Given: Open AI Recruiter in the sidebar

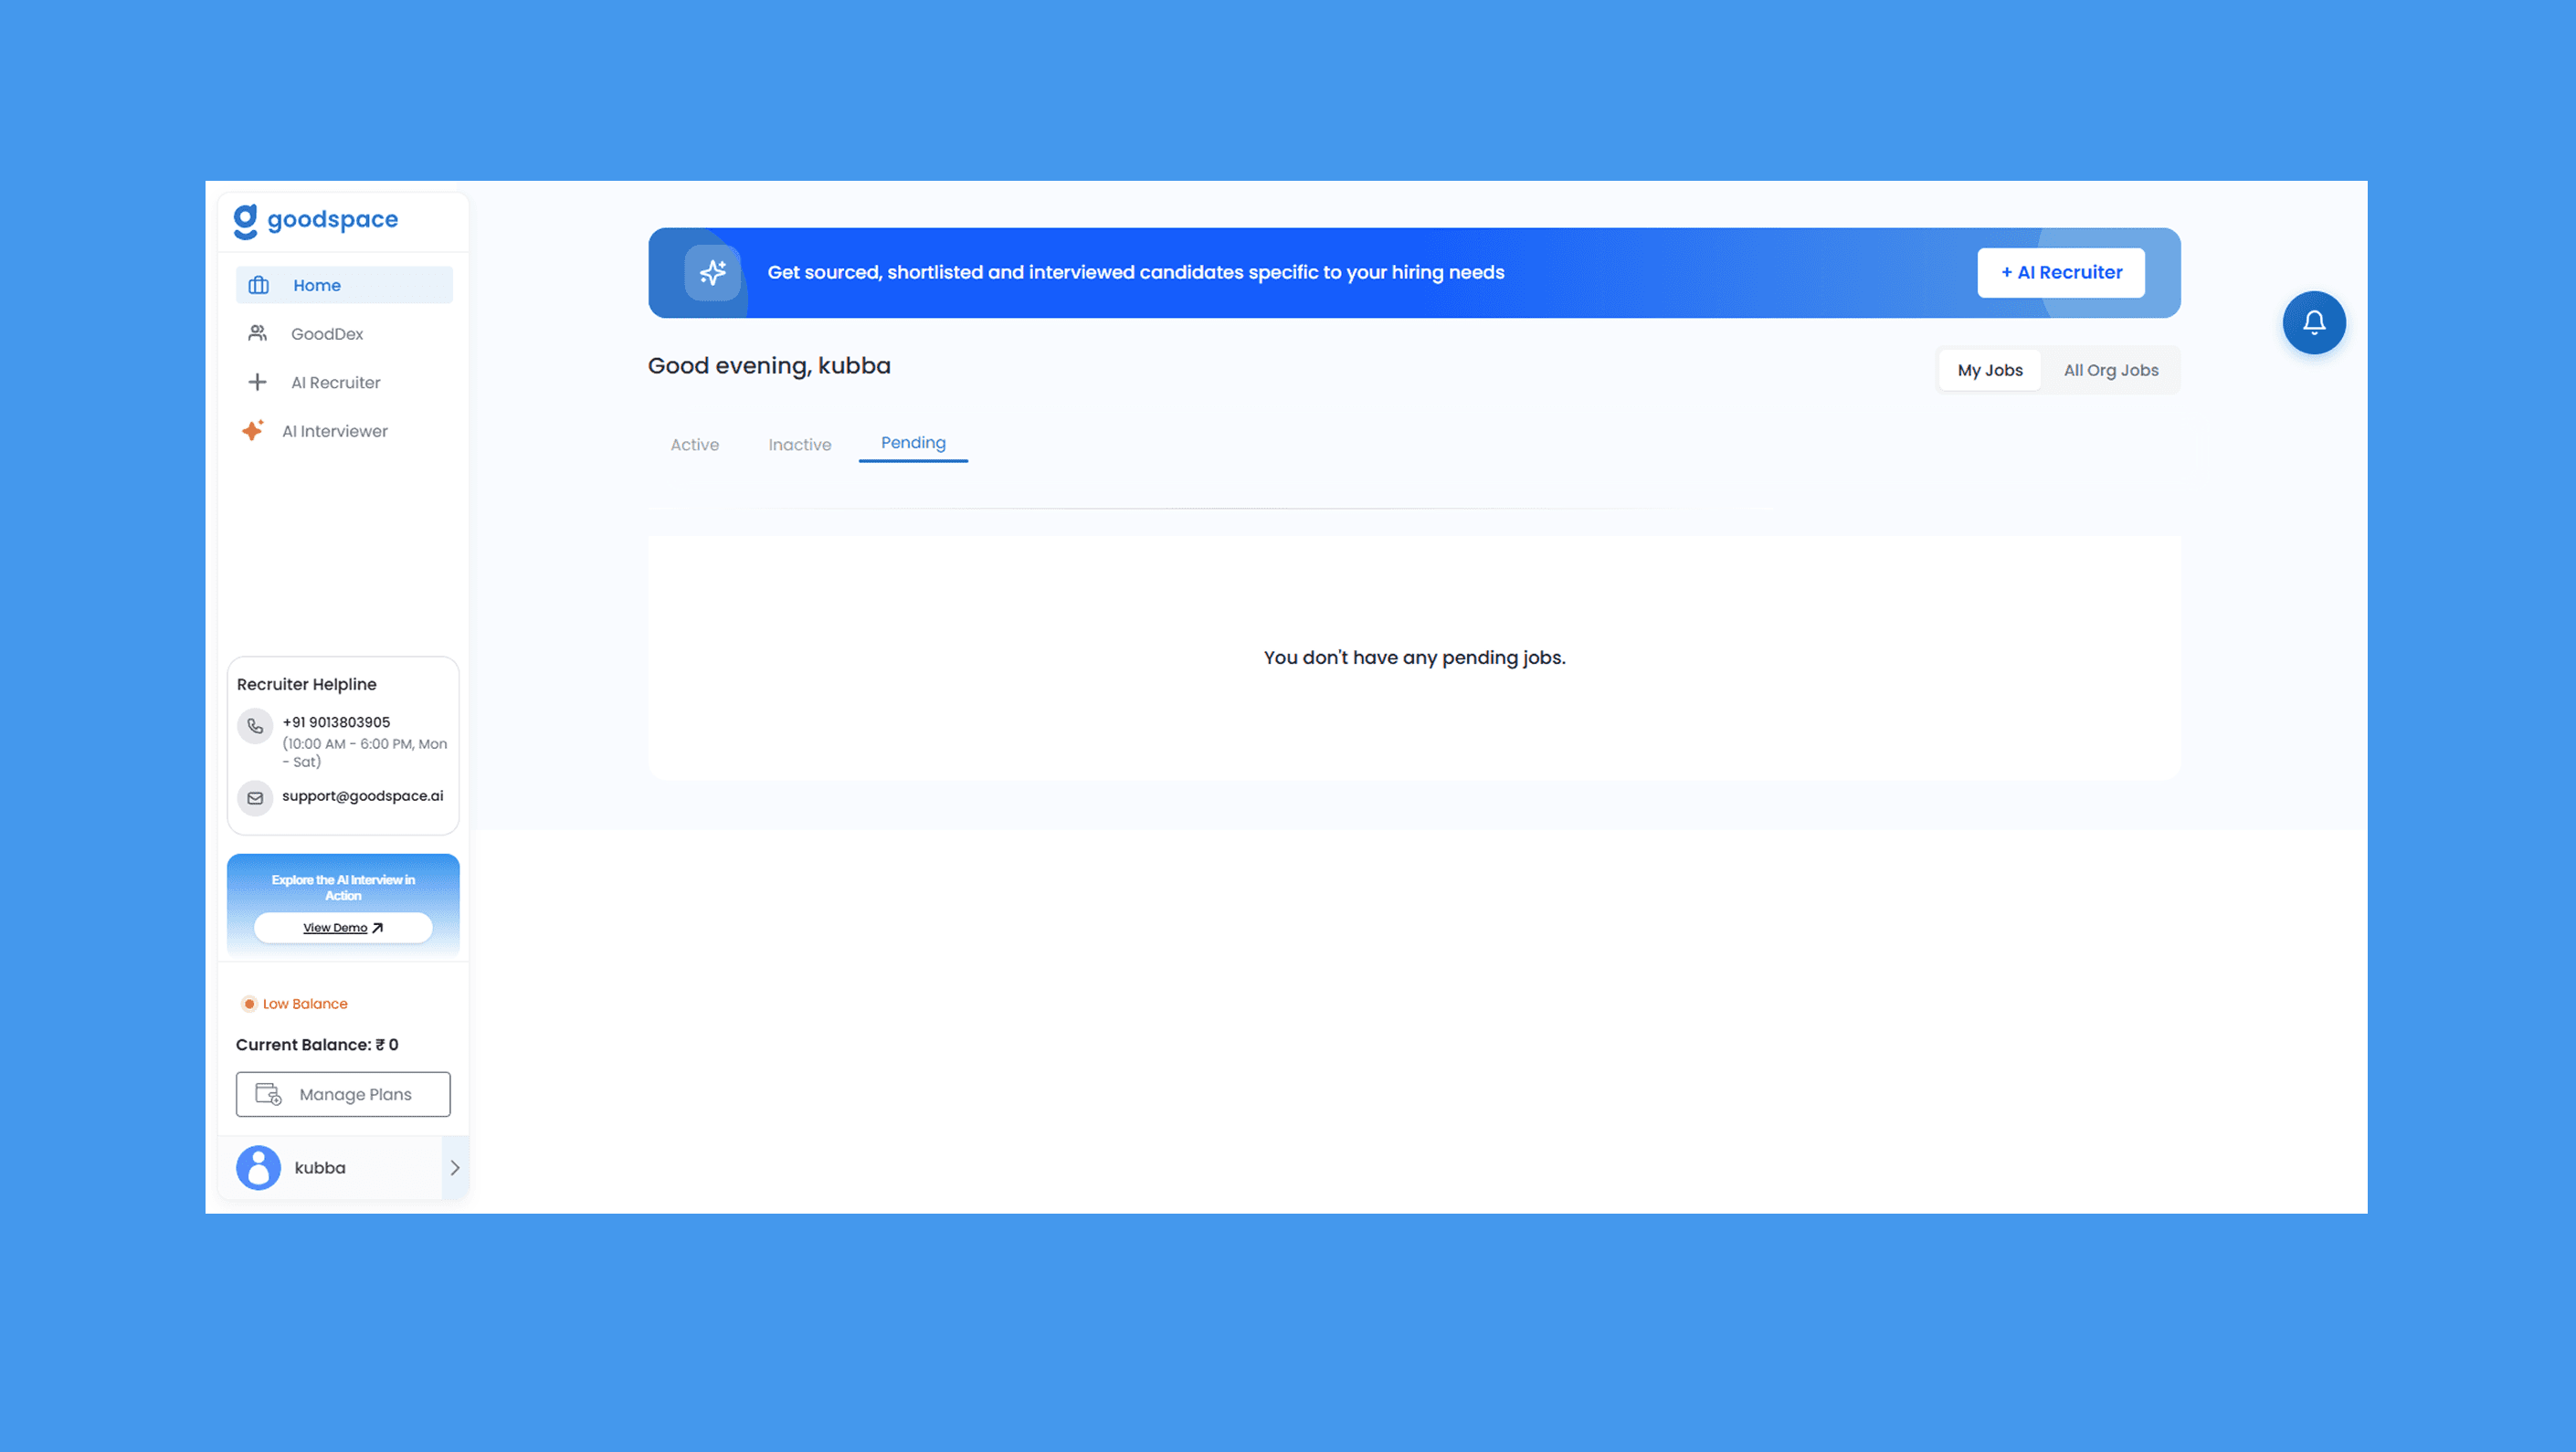Looking at the screenshot, I should 335,382.
